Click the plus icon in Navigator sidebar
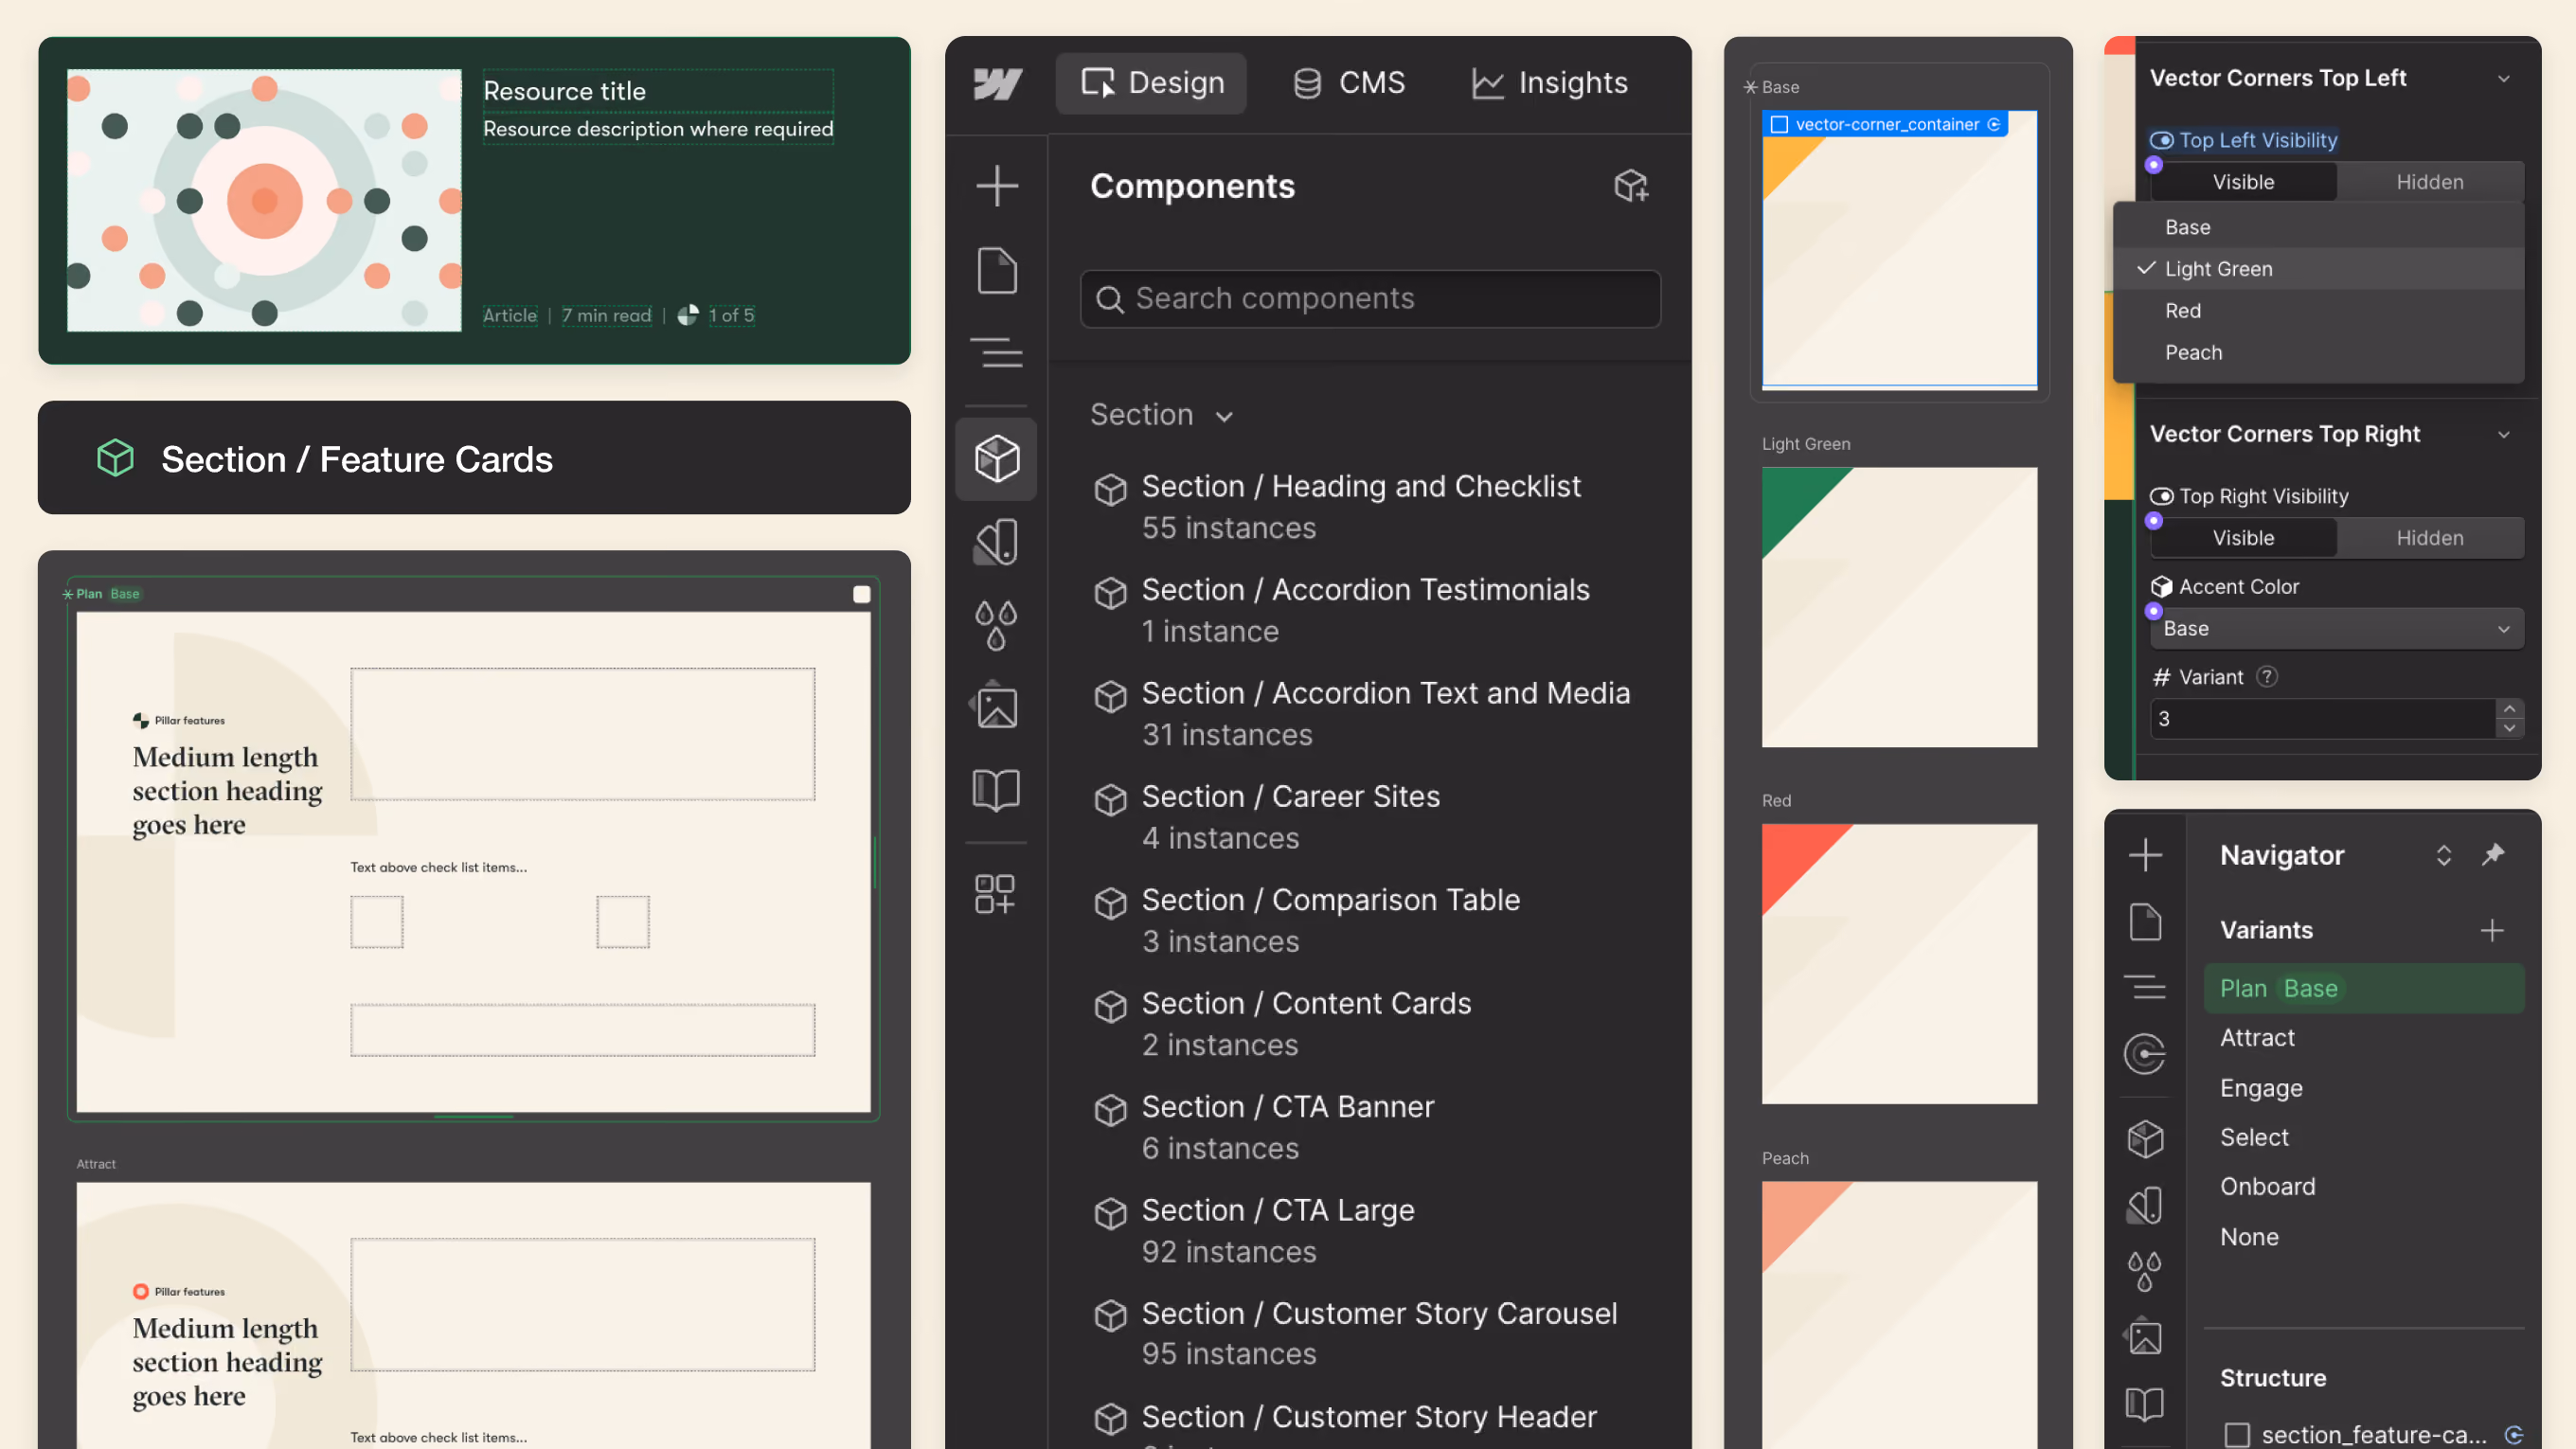 [x=2145, y=855]
